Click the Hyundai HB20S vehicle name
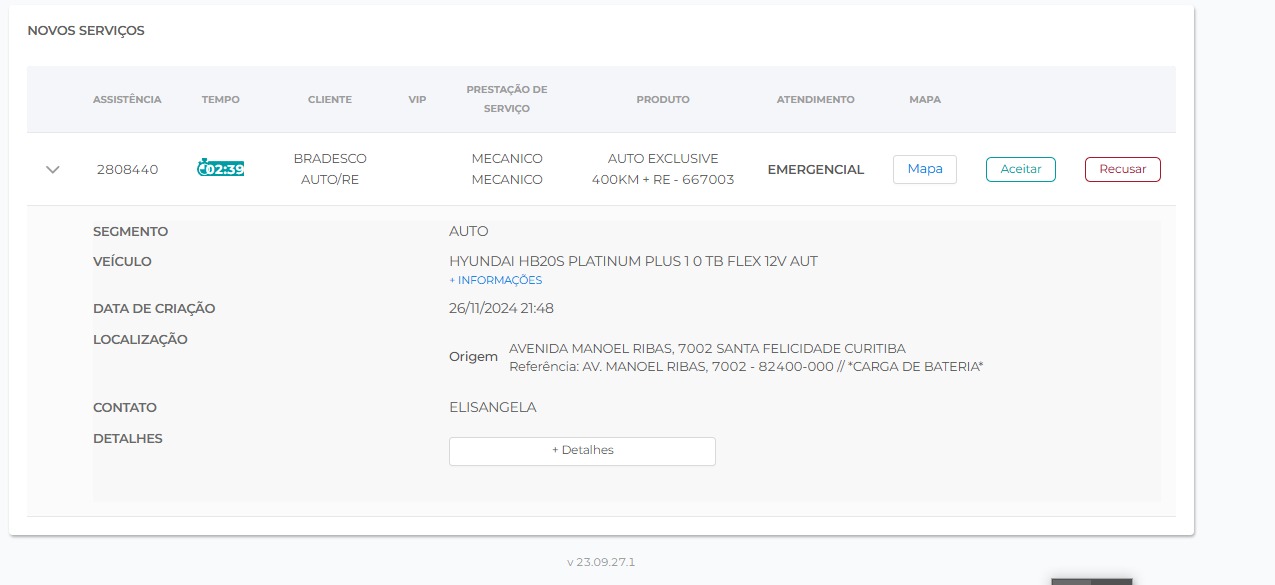This screenshot has height=585, width=1275. pos(633,261)
